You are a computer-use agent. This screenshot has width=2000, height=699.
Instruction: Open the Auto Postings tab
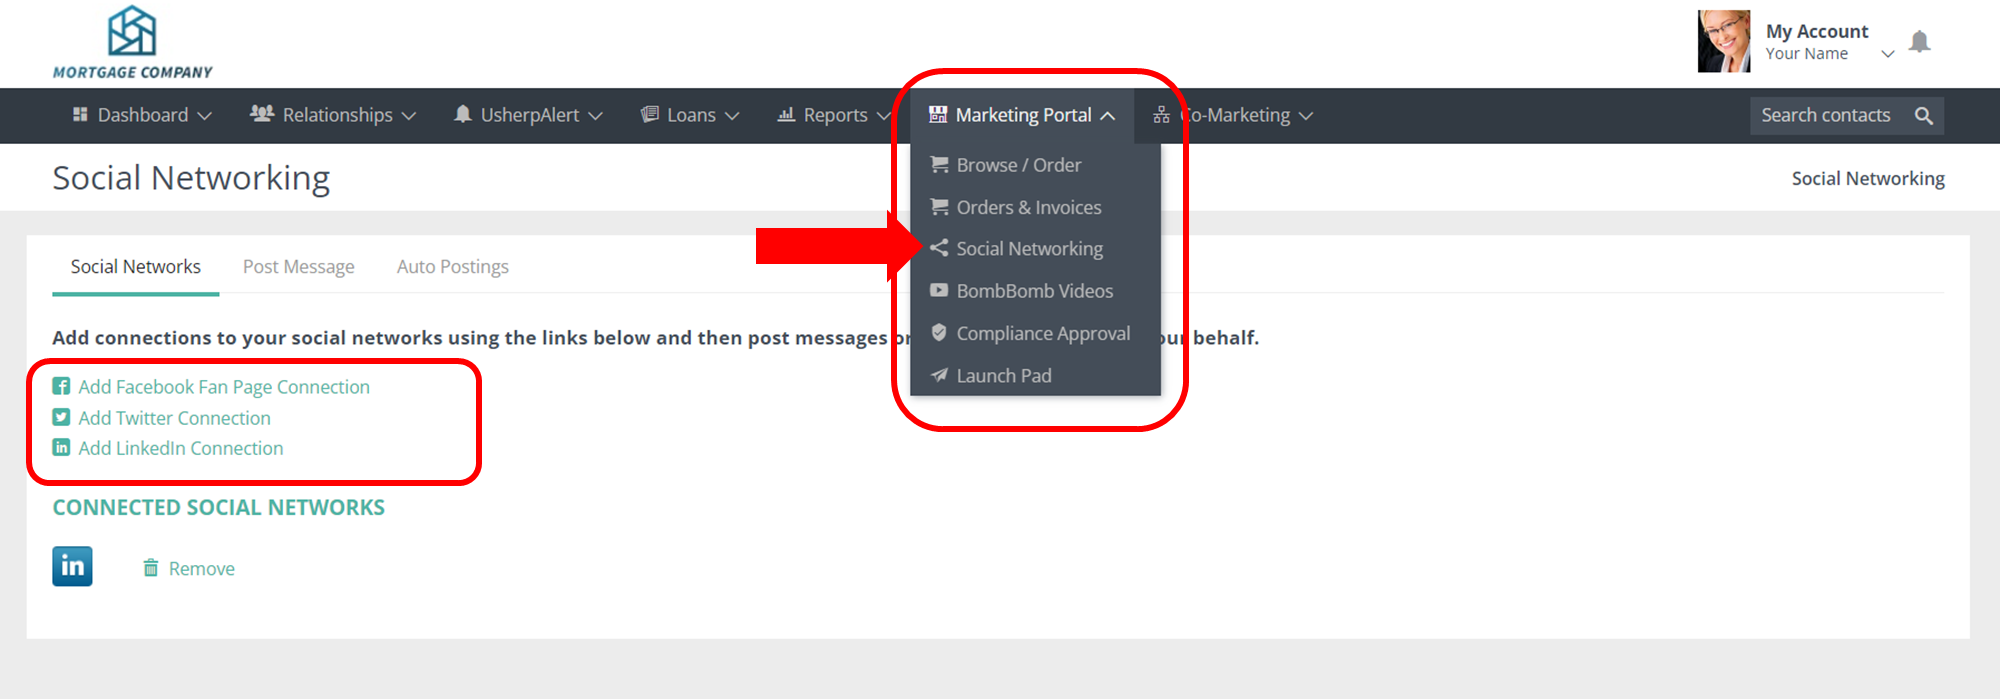(452, 267)
